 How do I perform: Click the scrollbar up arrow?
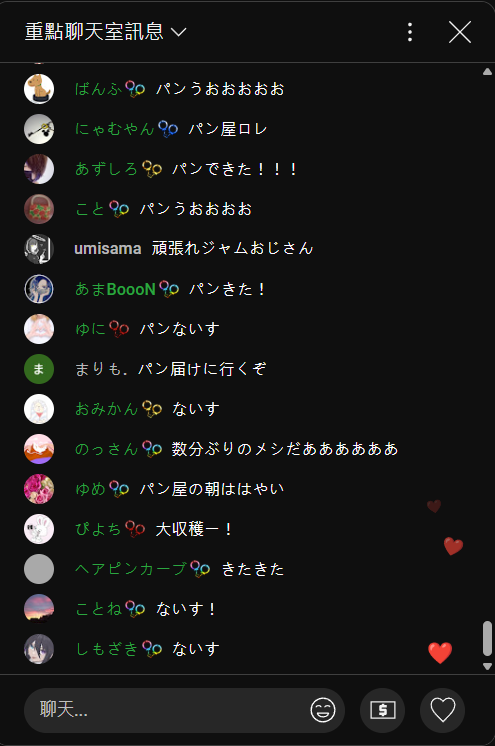pyautogui.click(x=487, y=72)
